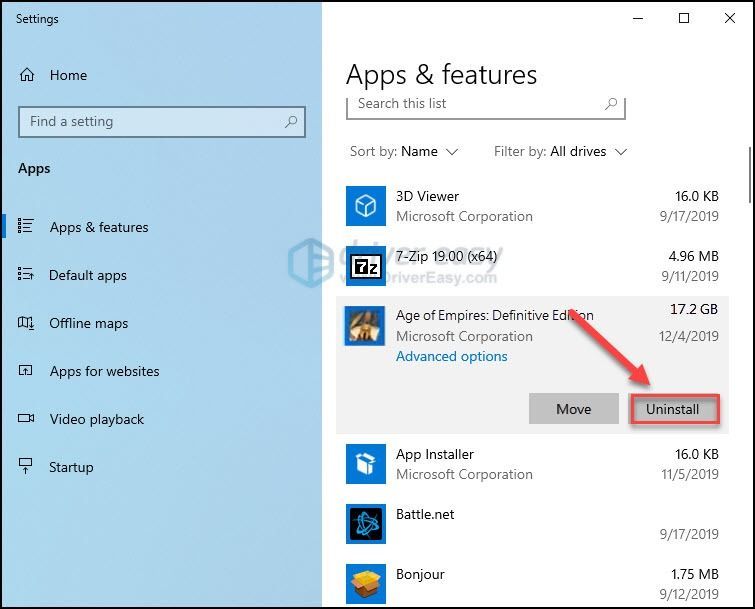755x609 pixels.
Task: Open Default apps settings page
Action: click(x=88, y=275)
